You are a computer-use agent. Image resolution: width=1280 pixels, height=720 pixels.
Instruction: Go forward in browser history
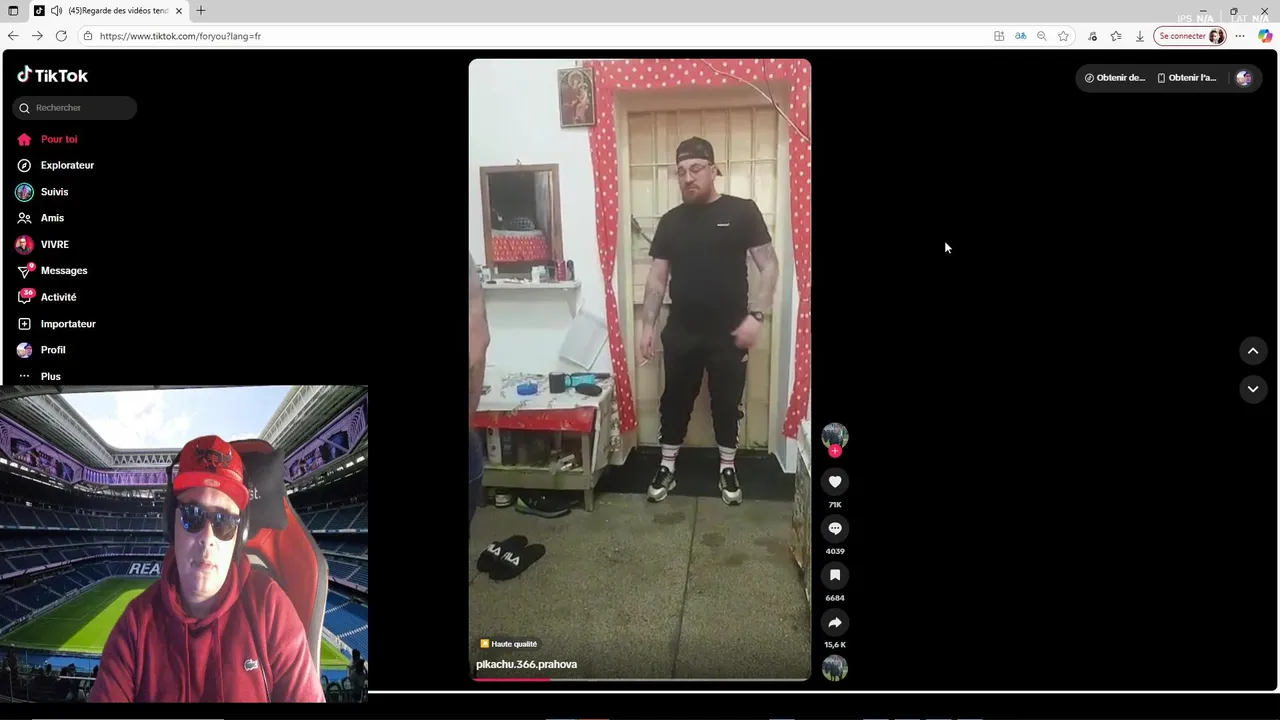pyautogui.click(x=37, y=36)
